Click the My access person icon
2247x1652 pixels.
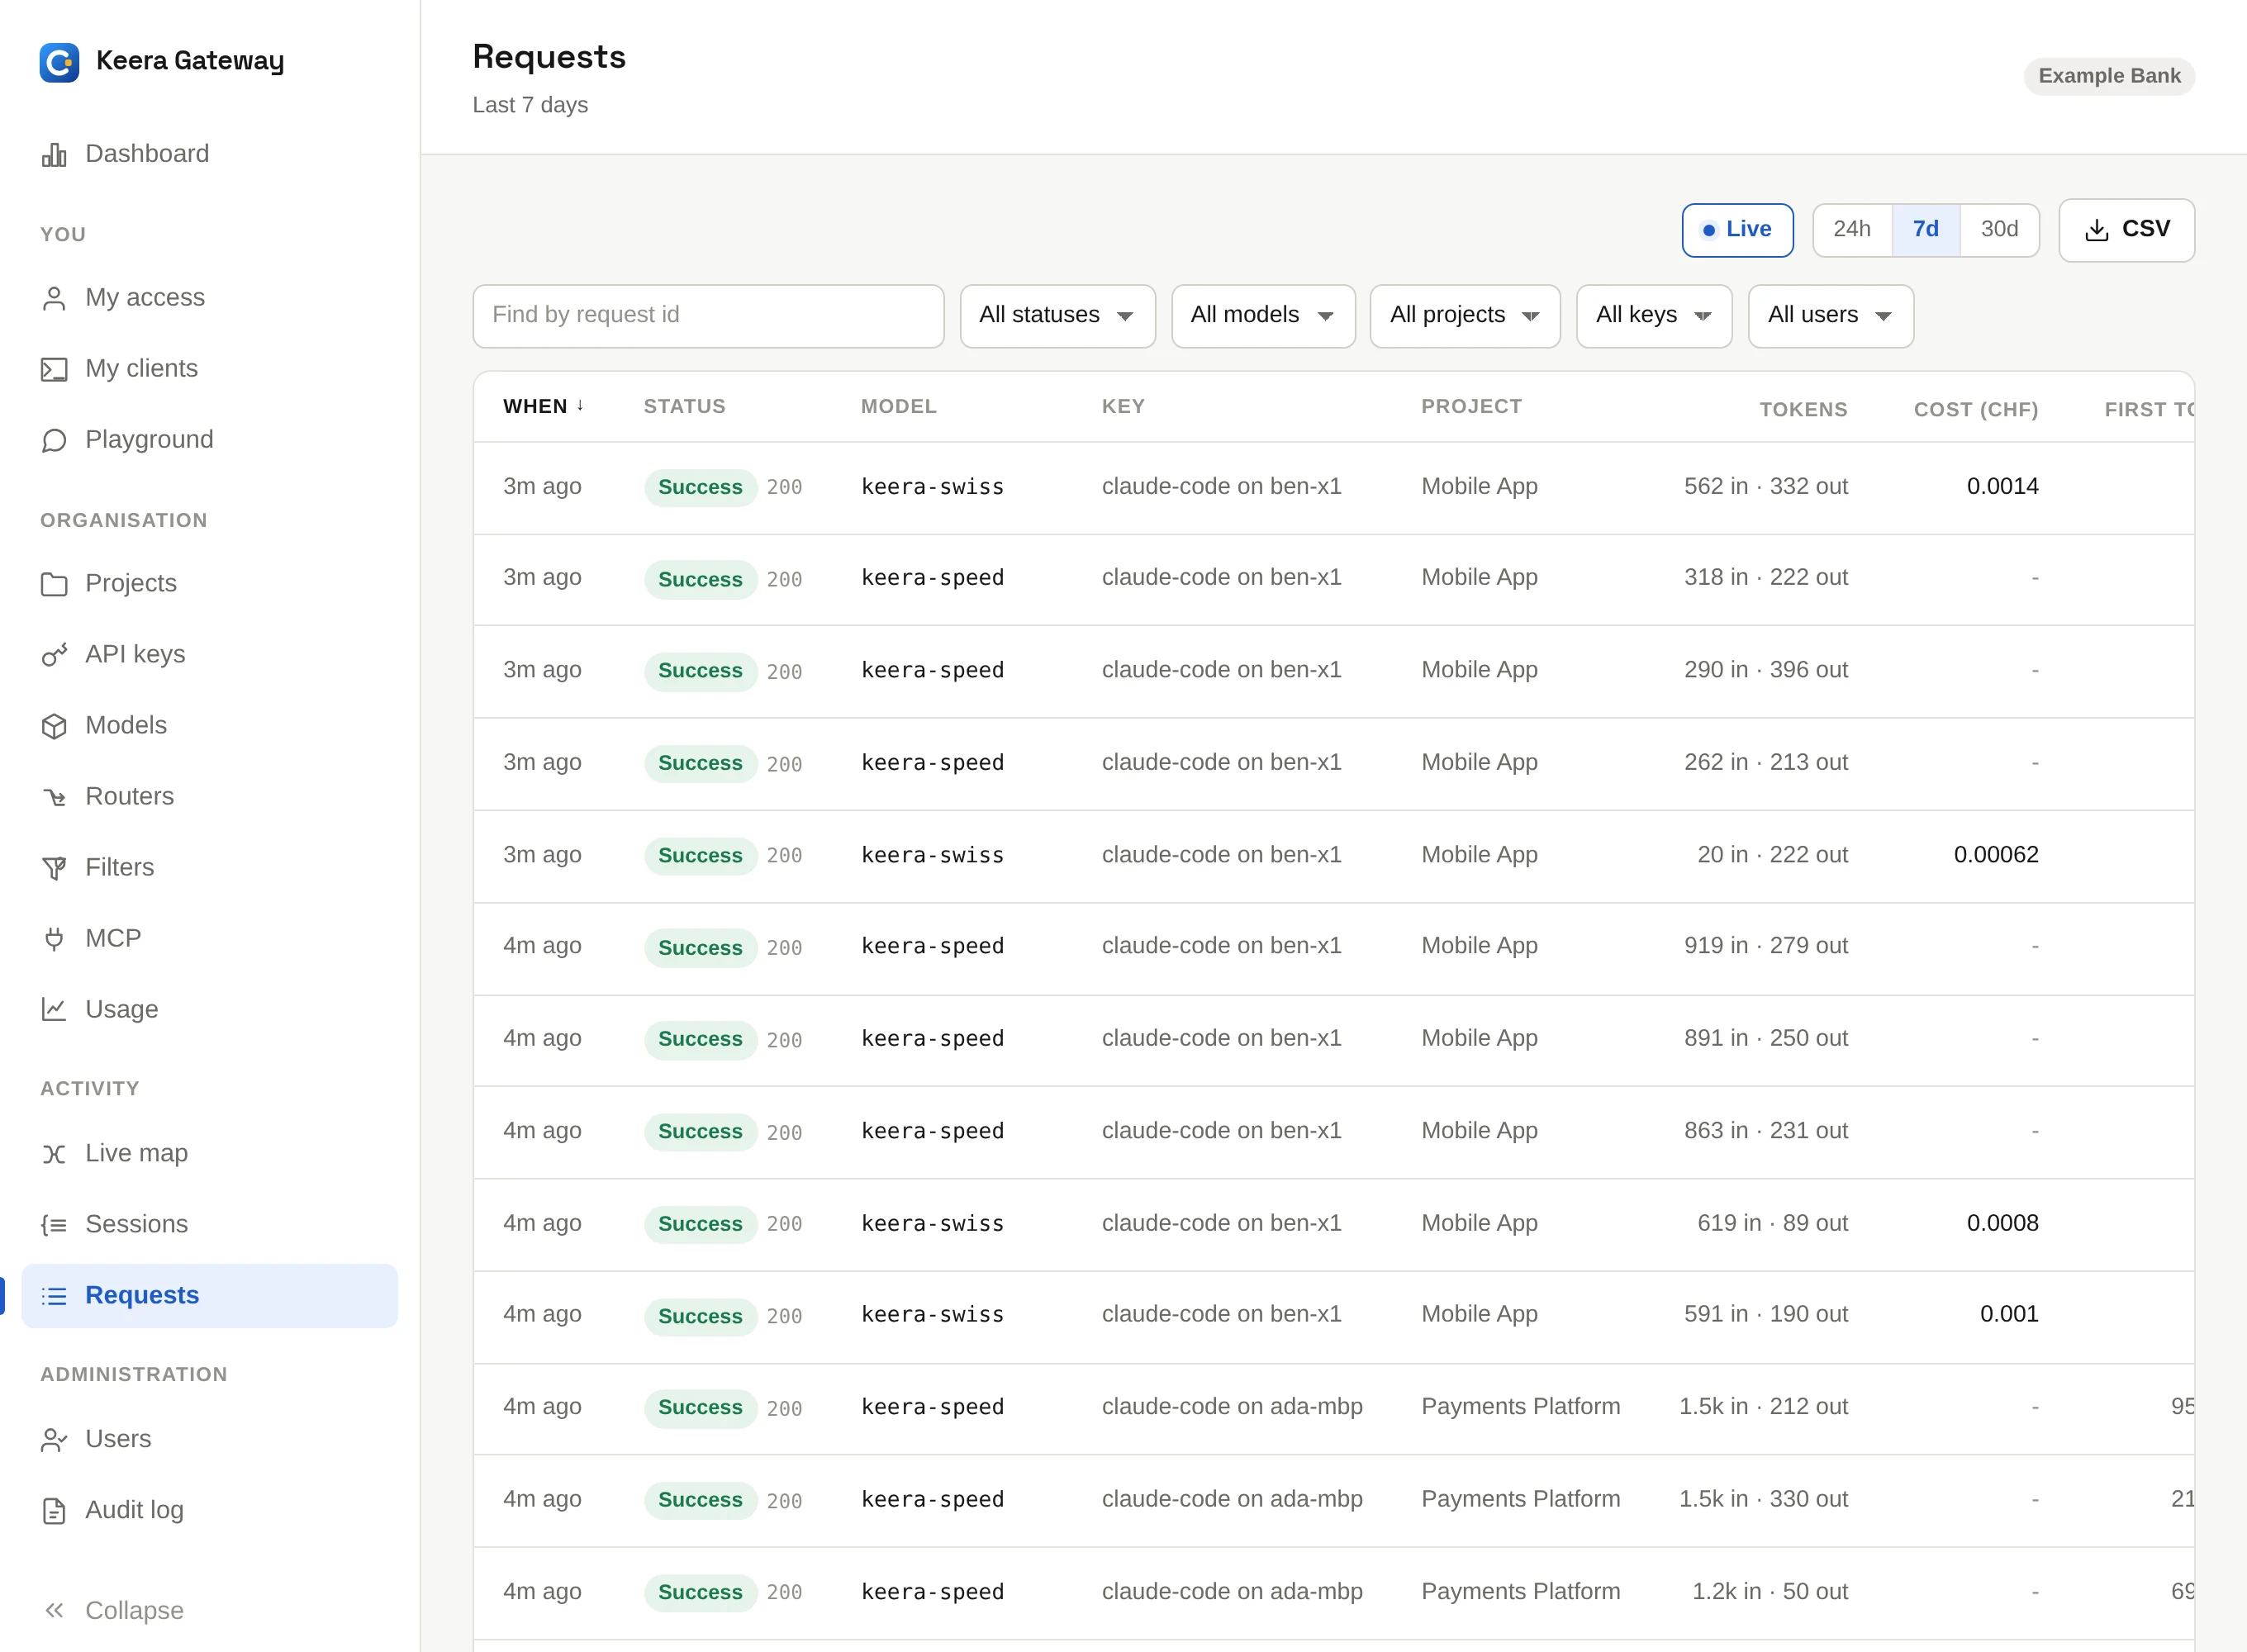pyautogui.click(x=54, y=298)
